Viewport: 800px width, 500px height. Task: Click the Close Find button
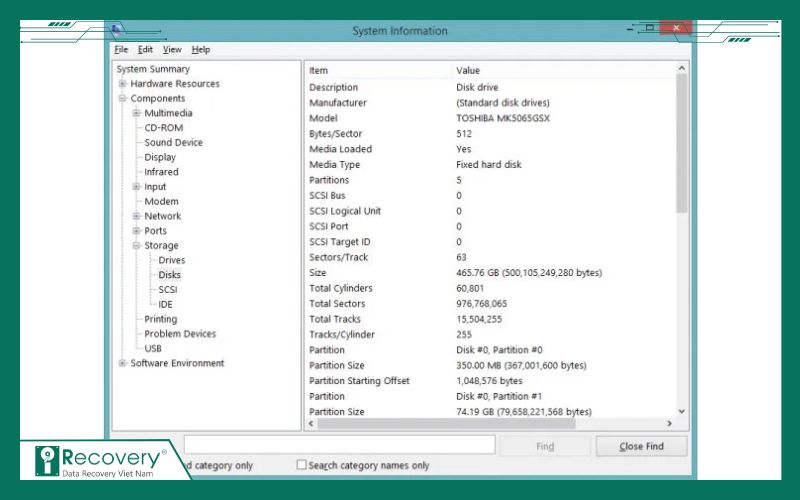click(x=641, y=446)
